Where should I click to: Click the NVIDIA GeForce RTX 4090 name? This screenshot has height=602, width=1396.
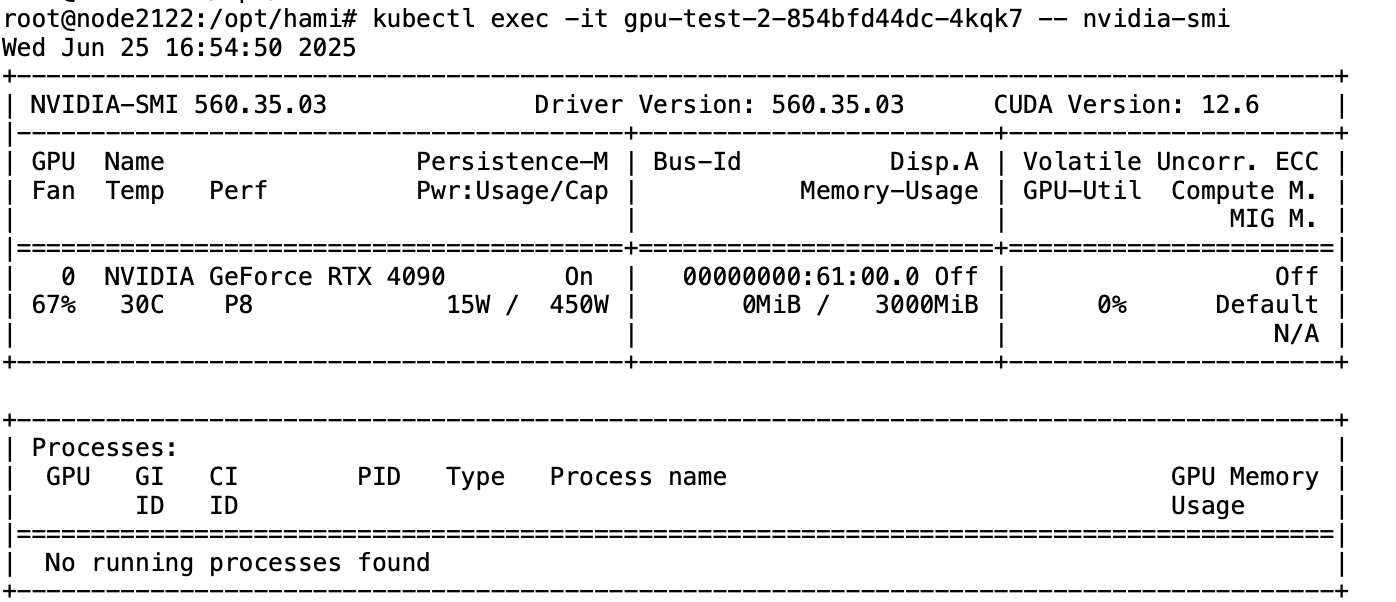275,276
